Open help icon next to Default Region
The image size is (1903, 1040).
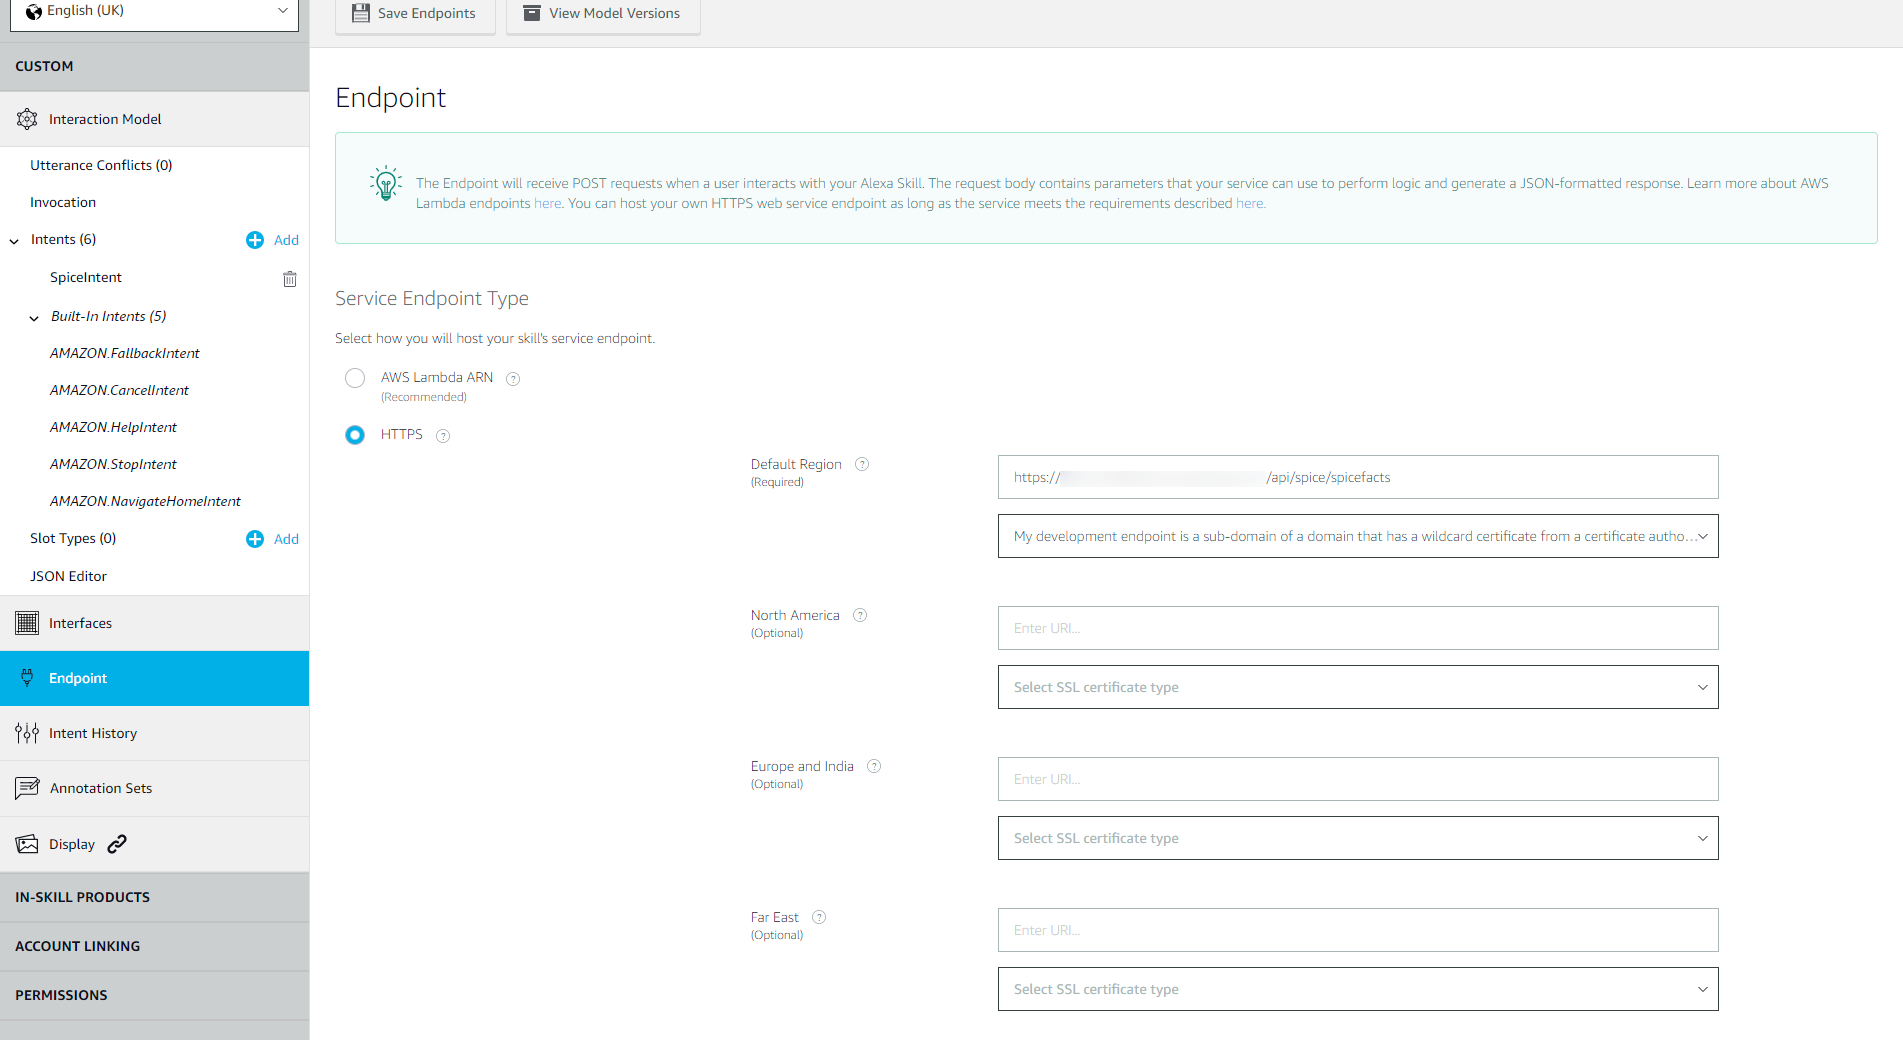click(x=862, y=464)
